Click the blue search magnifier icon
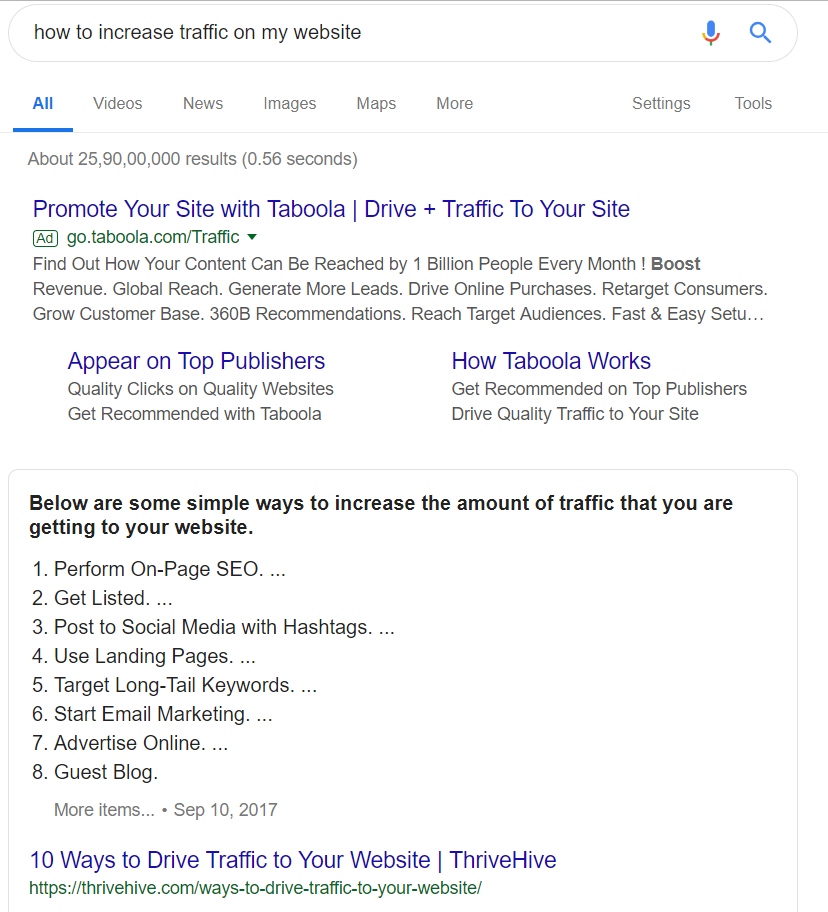The height and width of the screenshot is (912, 828). click(761, 33)
